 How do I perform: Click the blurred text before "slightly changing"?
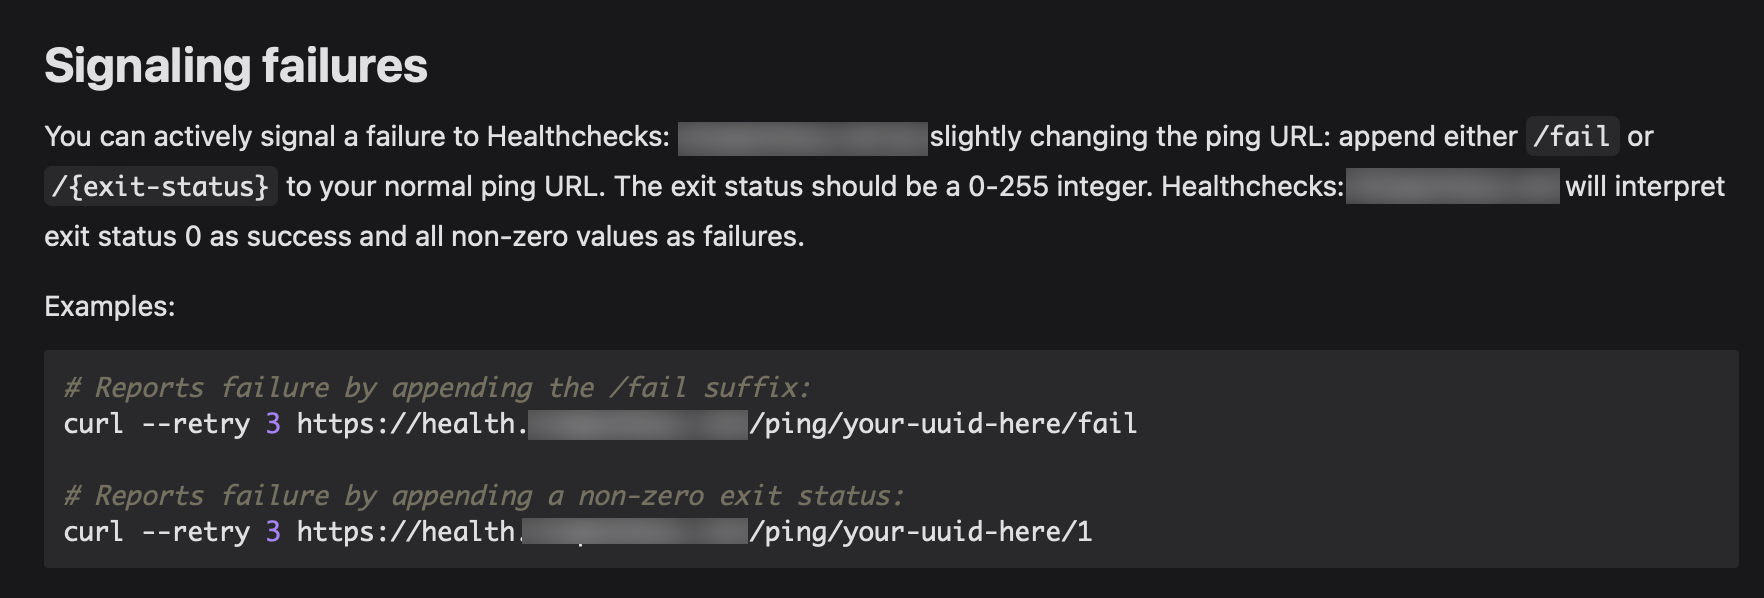pos(803,138)
